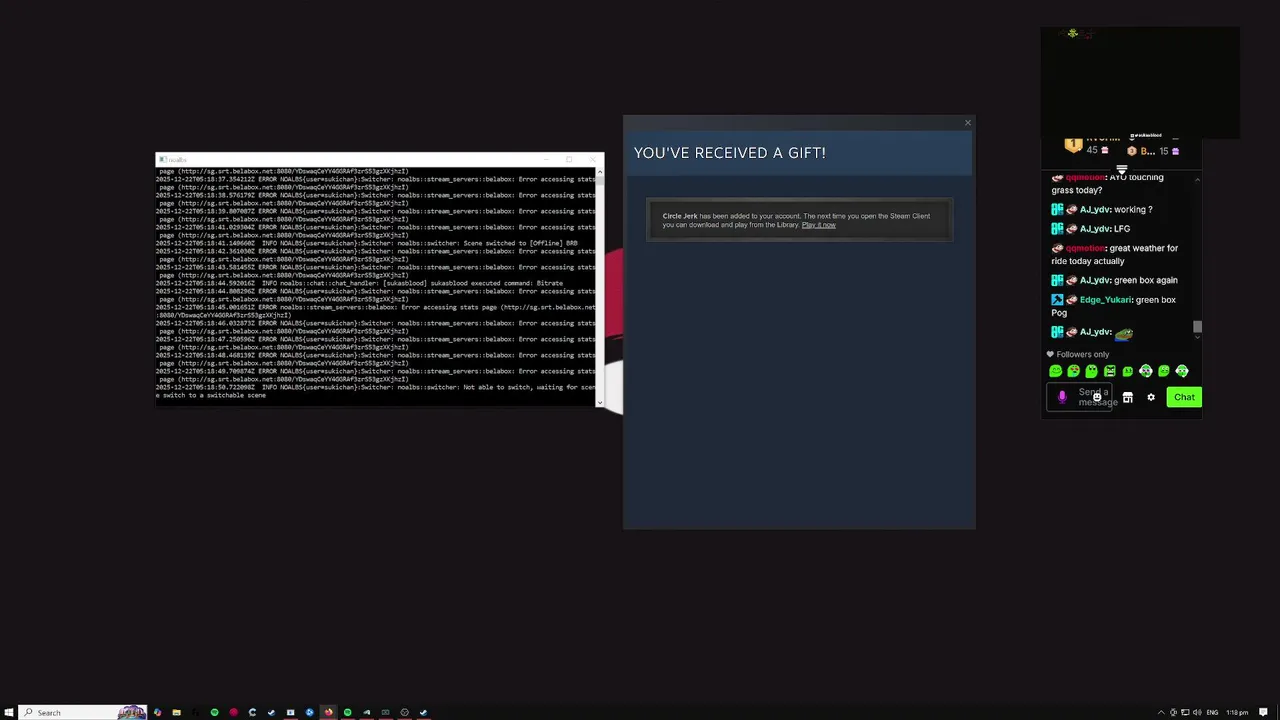Click the 1:18 pm taskbar clock
The width and height of the screenshot is (1280, 720).
(x=1237, y=712)
